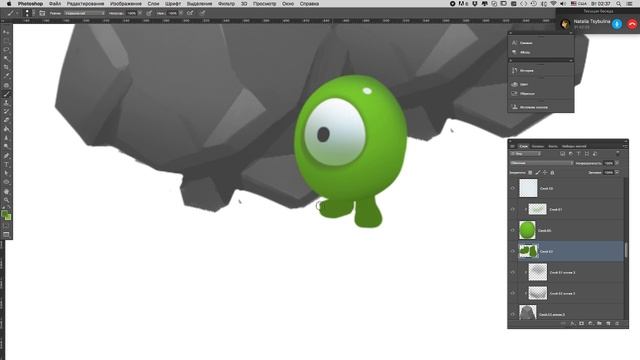
Task: Open layer styles fx icon
Action: (573, 323)
